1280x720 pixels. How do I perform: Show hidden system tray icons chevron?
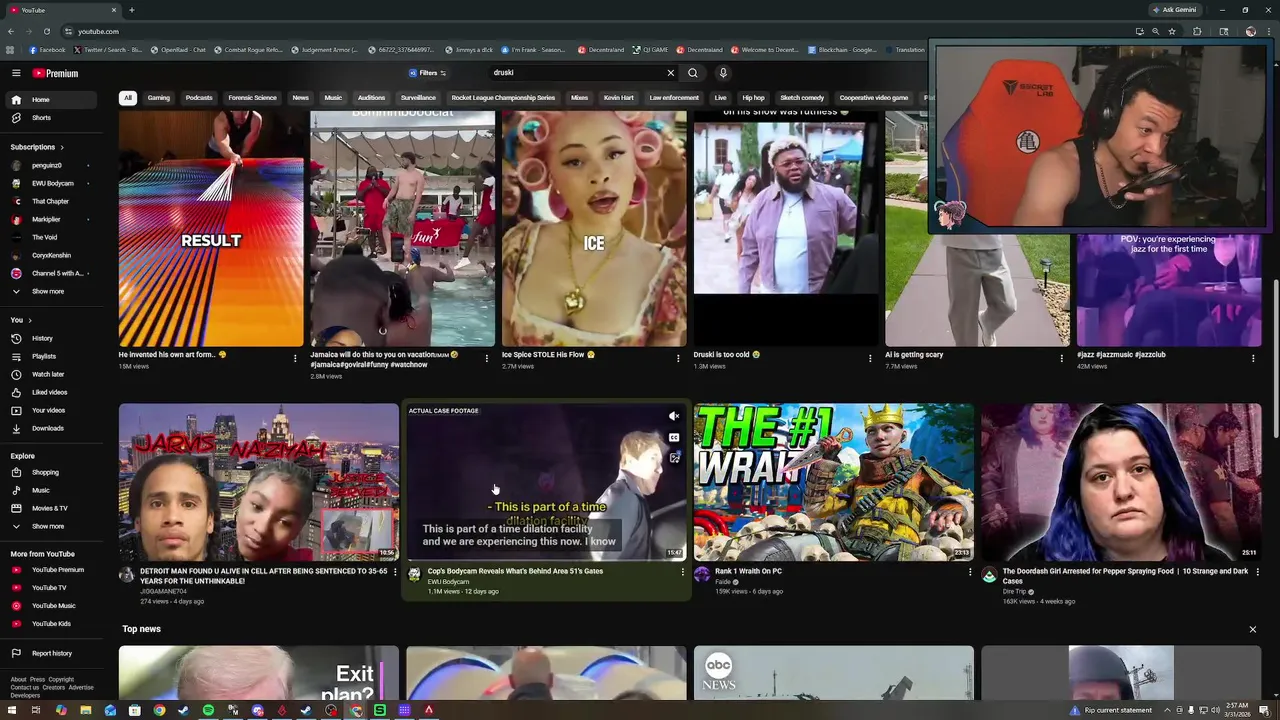1167,710
